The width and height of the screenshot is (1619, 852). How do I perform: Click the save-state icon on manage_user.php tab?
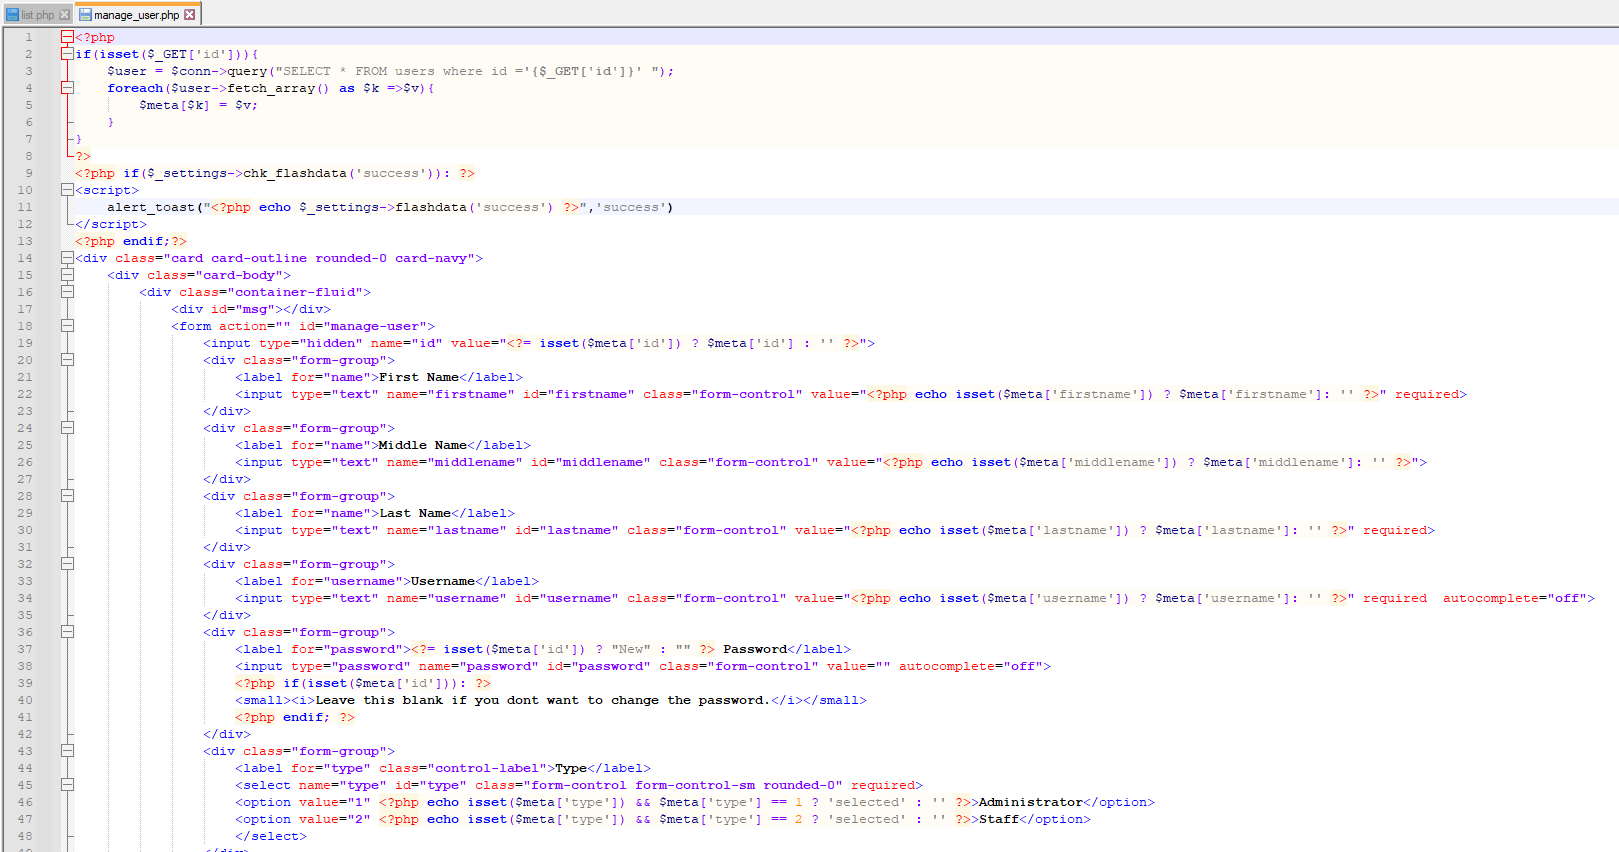pyautogui.click(x=86, y=15)
